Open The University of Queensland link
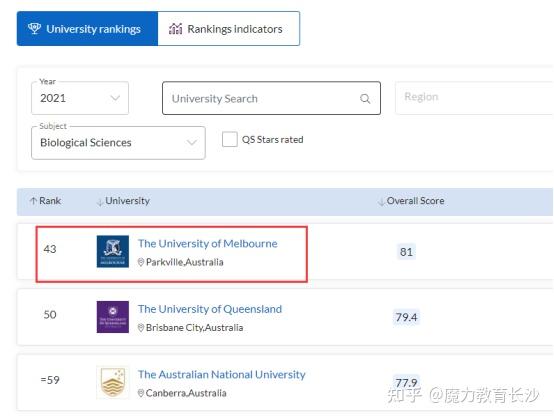554x419 pixels. pos(210,309)
